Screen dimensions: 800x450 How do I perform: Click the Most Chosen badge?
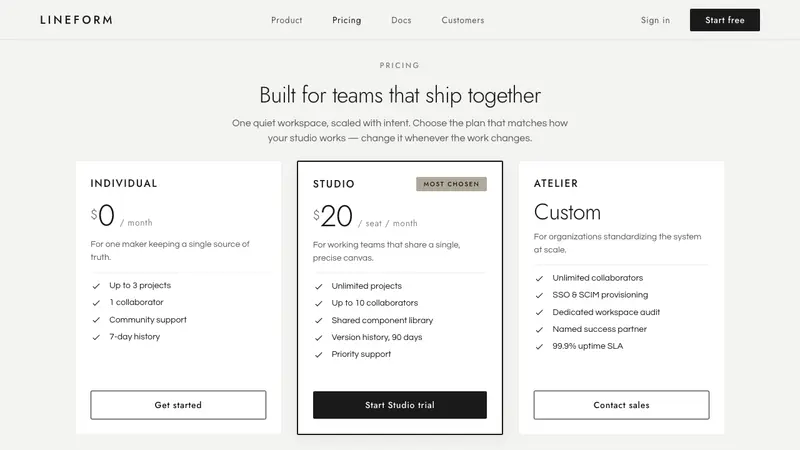coord(451,184)
